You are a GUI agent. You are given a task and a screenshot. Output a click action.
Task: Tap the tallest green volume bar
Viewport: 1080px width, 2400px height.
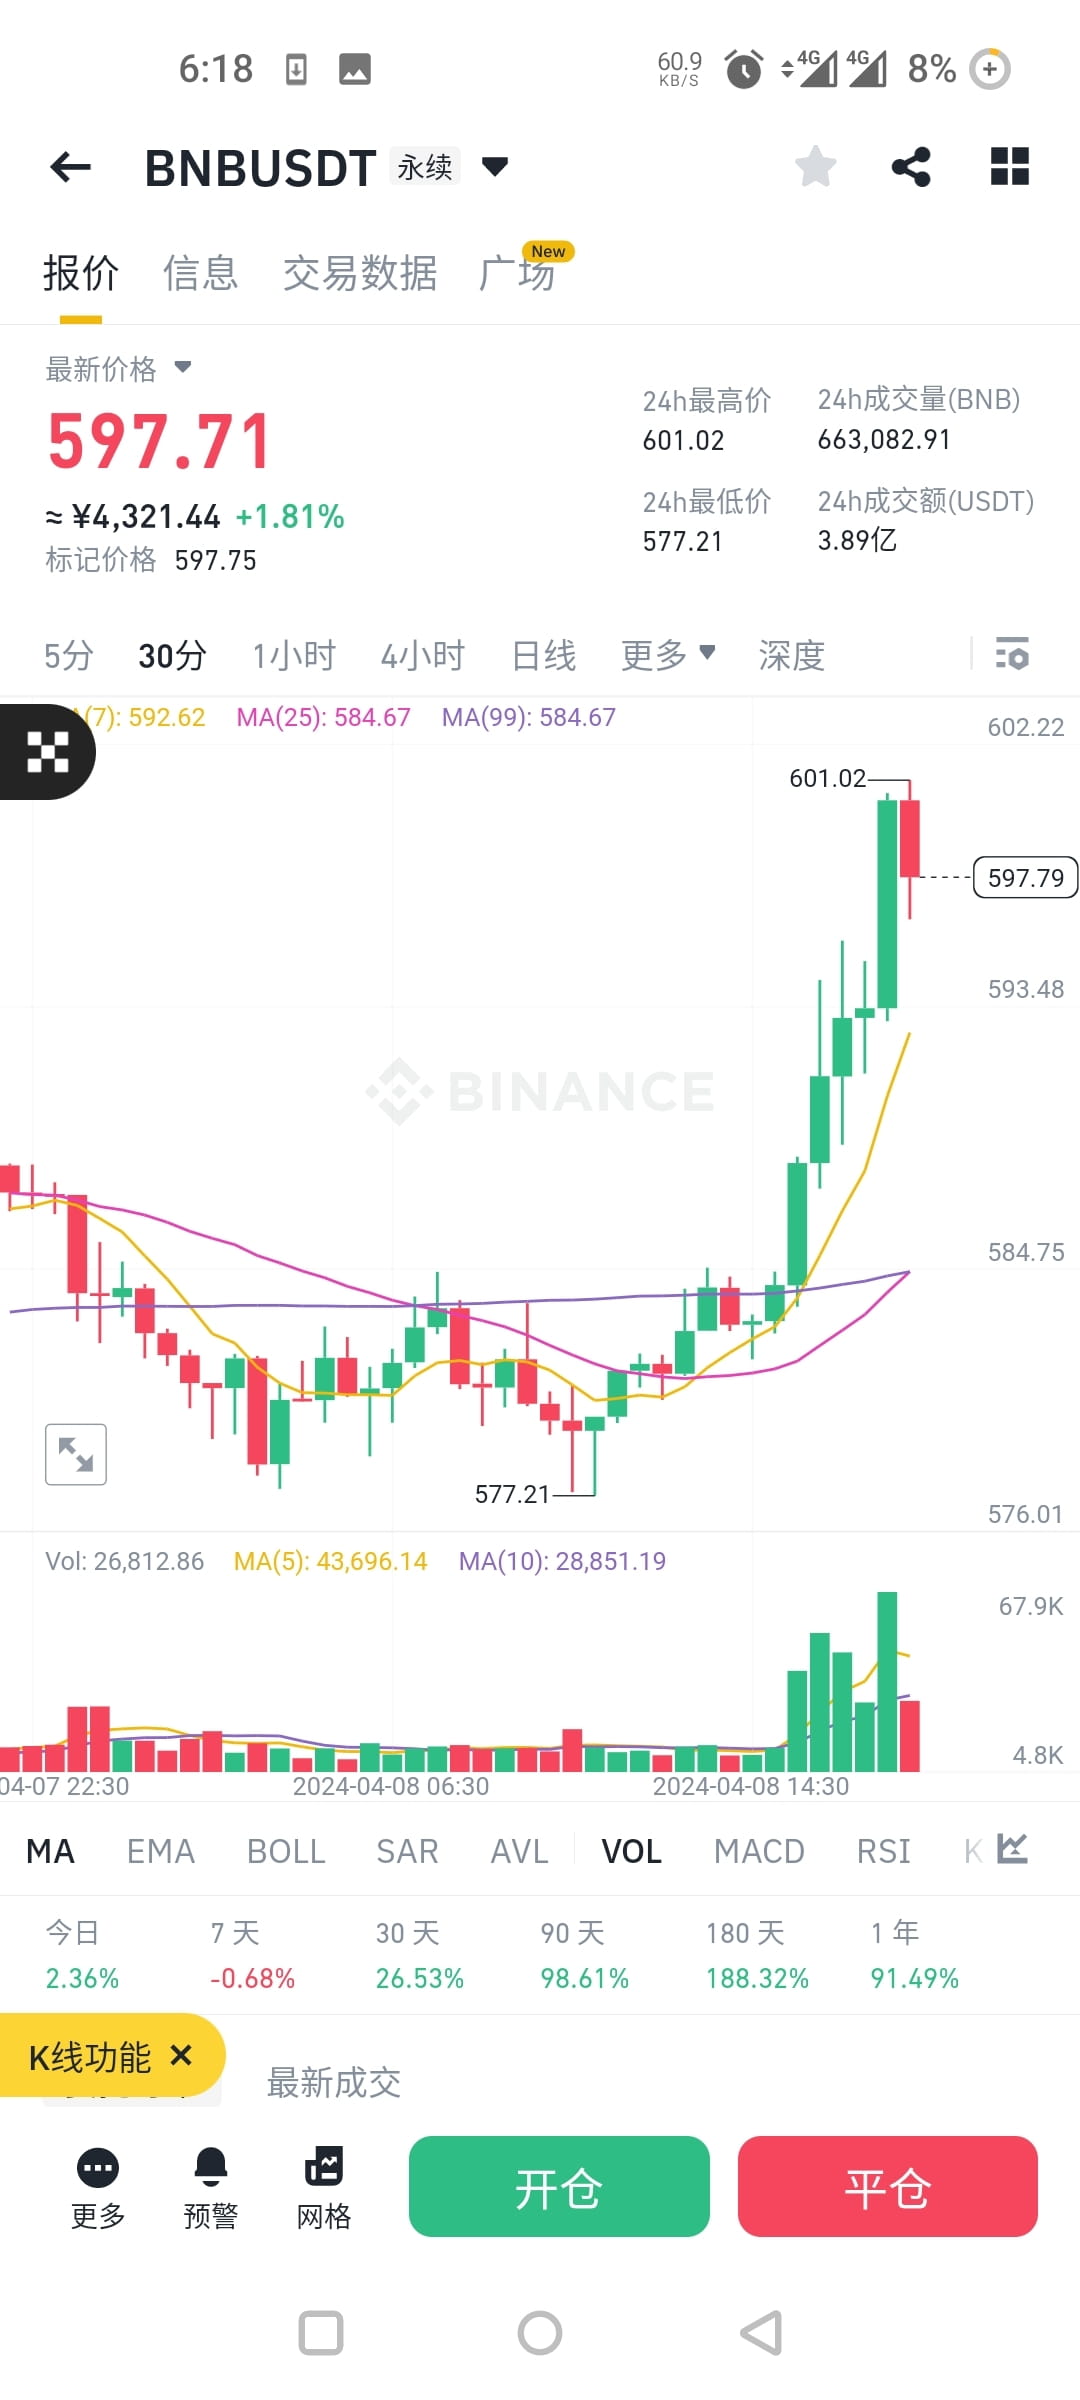pos(887,1681)
